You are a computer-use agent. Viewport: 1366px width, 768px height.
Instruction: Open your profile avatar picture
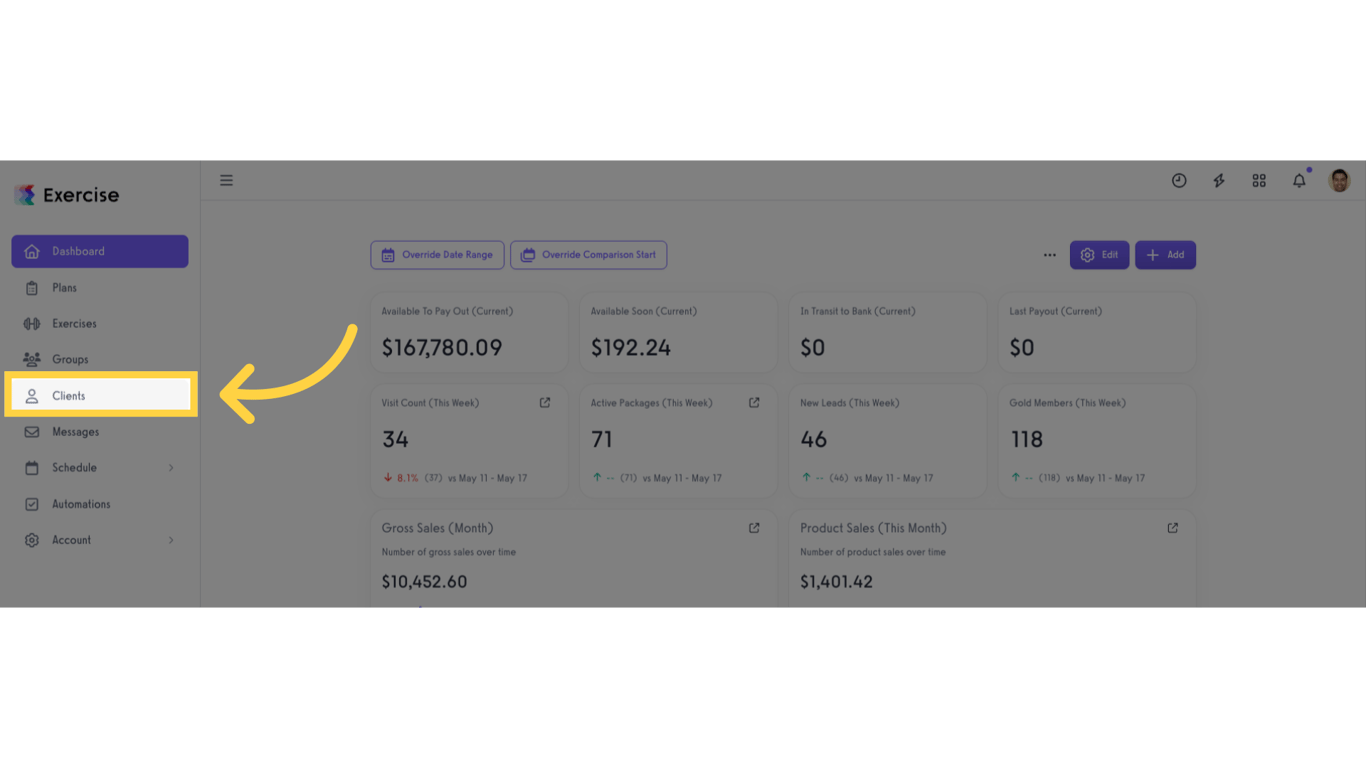coord(1338,180)
